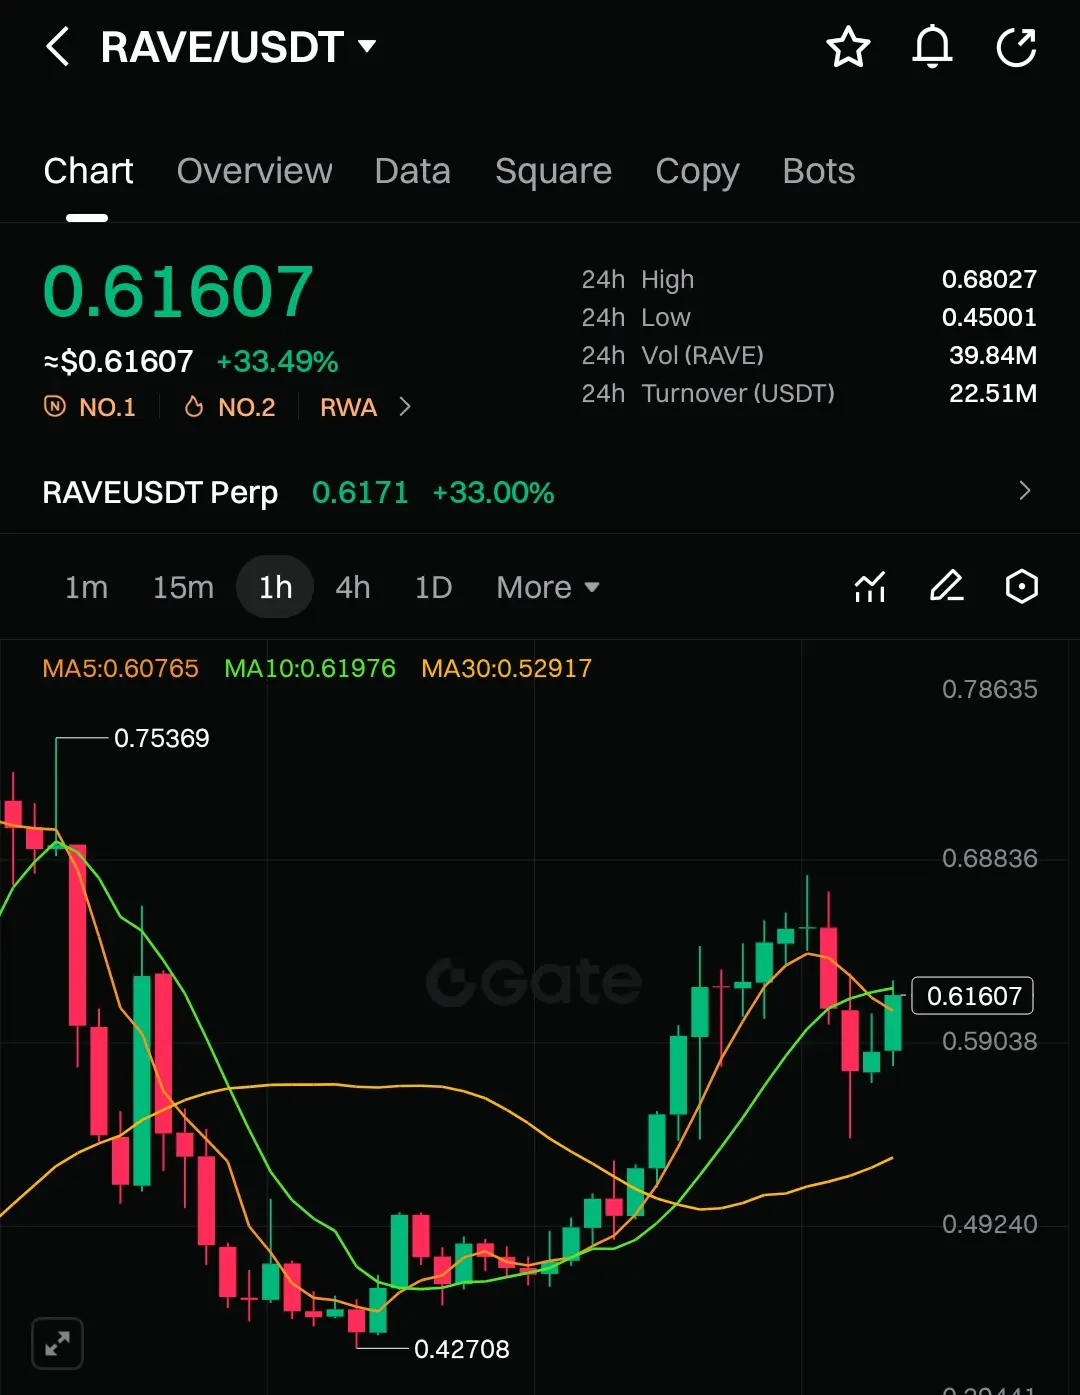Switch to the Chart tab
1080x1395 pixels.
tap(88, 171)
